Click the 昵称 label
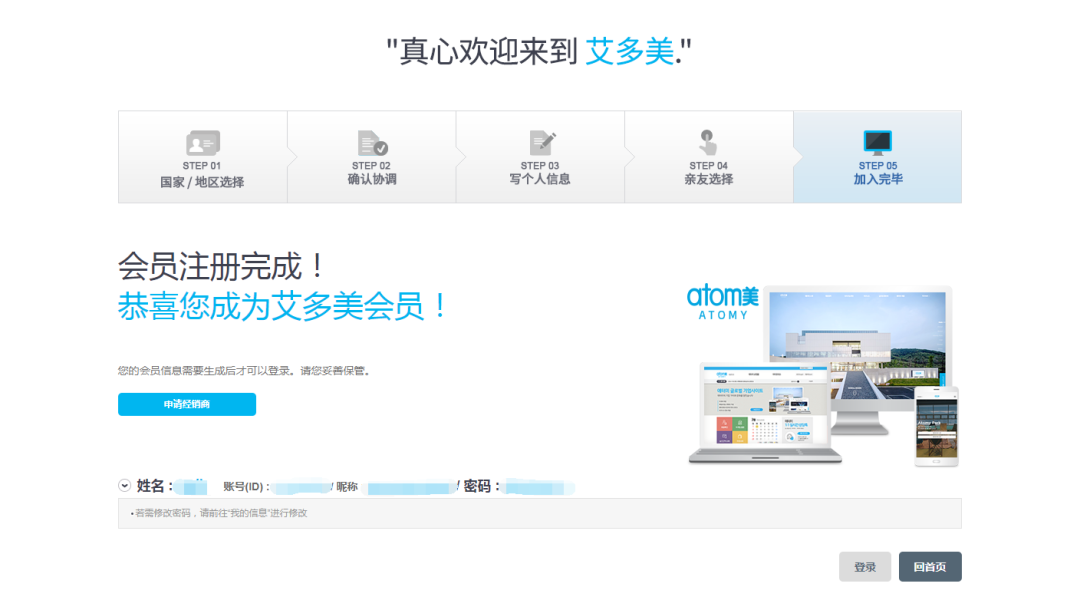Viewport: 1080px width, 610px height. [347, 487]
